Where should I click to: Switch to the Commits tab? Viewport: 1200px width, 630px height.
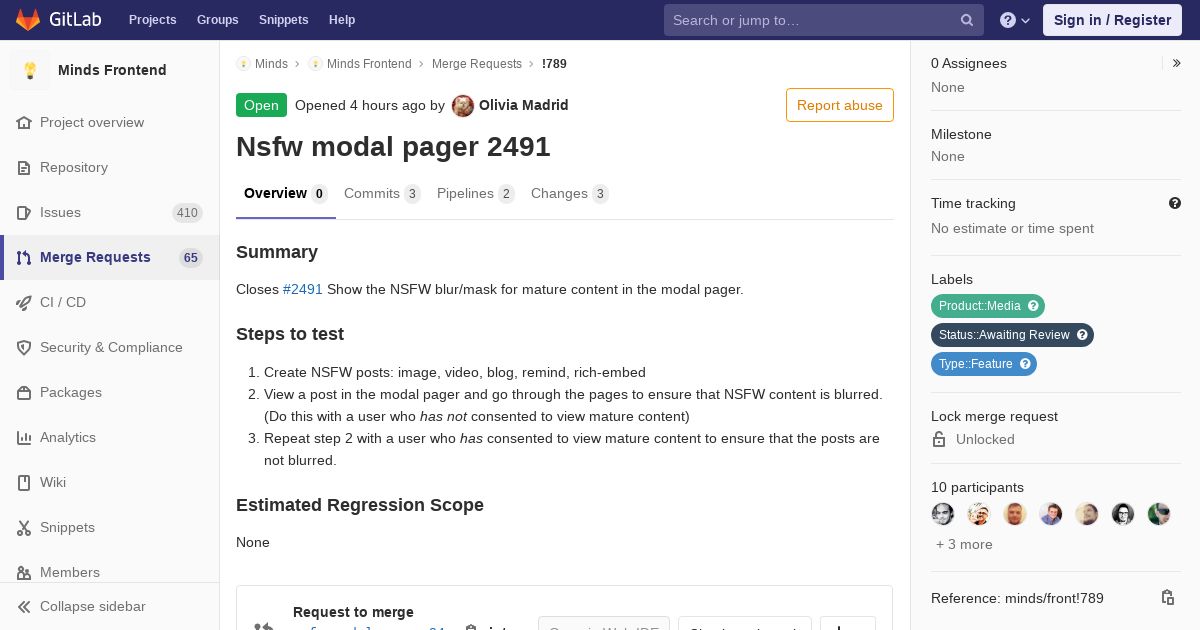382,193
